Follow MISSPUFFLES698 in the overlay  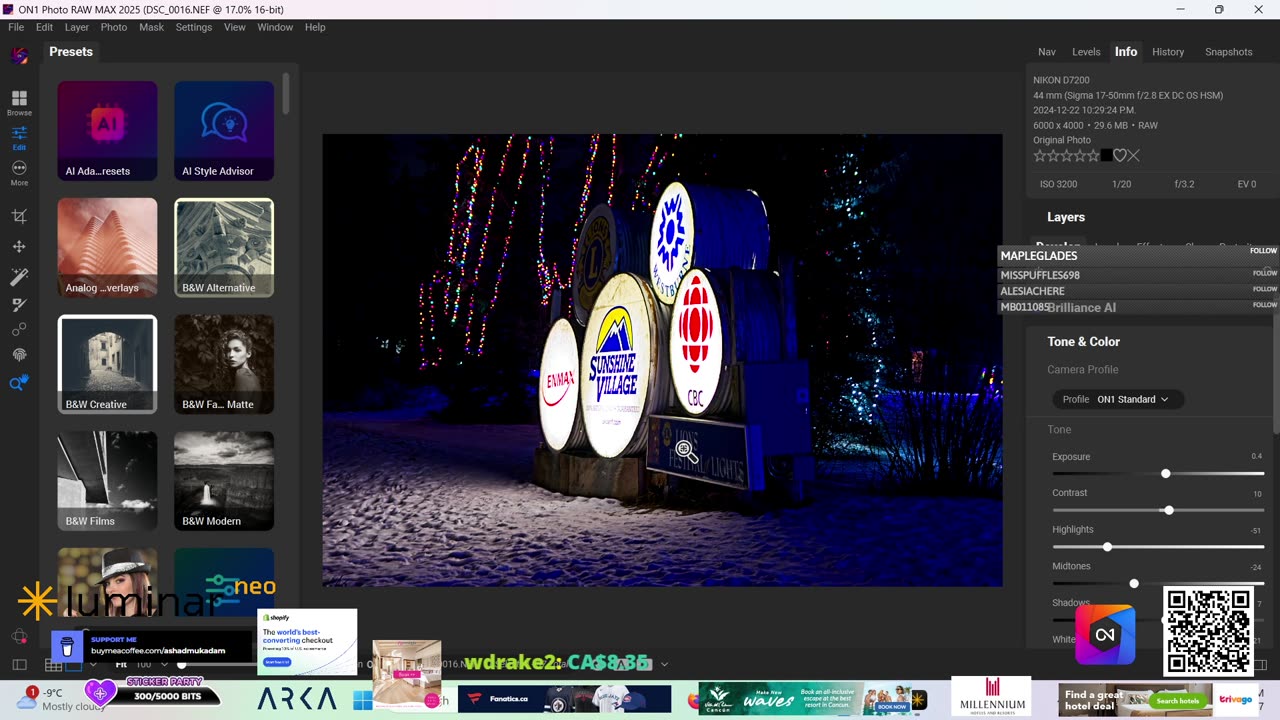(1265, 273)
